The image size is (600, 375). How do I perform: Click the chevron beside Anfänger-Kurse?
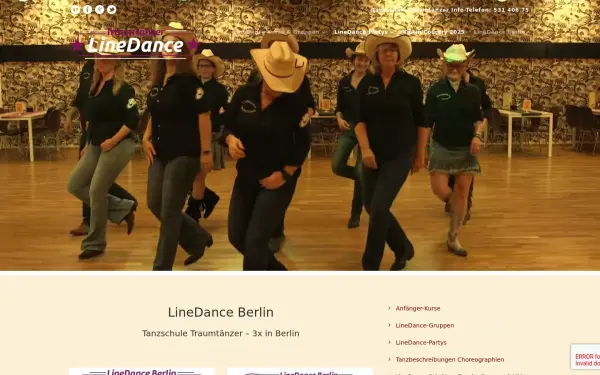pos(390,308)
